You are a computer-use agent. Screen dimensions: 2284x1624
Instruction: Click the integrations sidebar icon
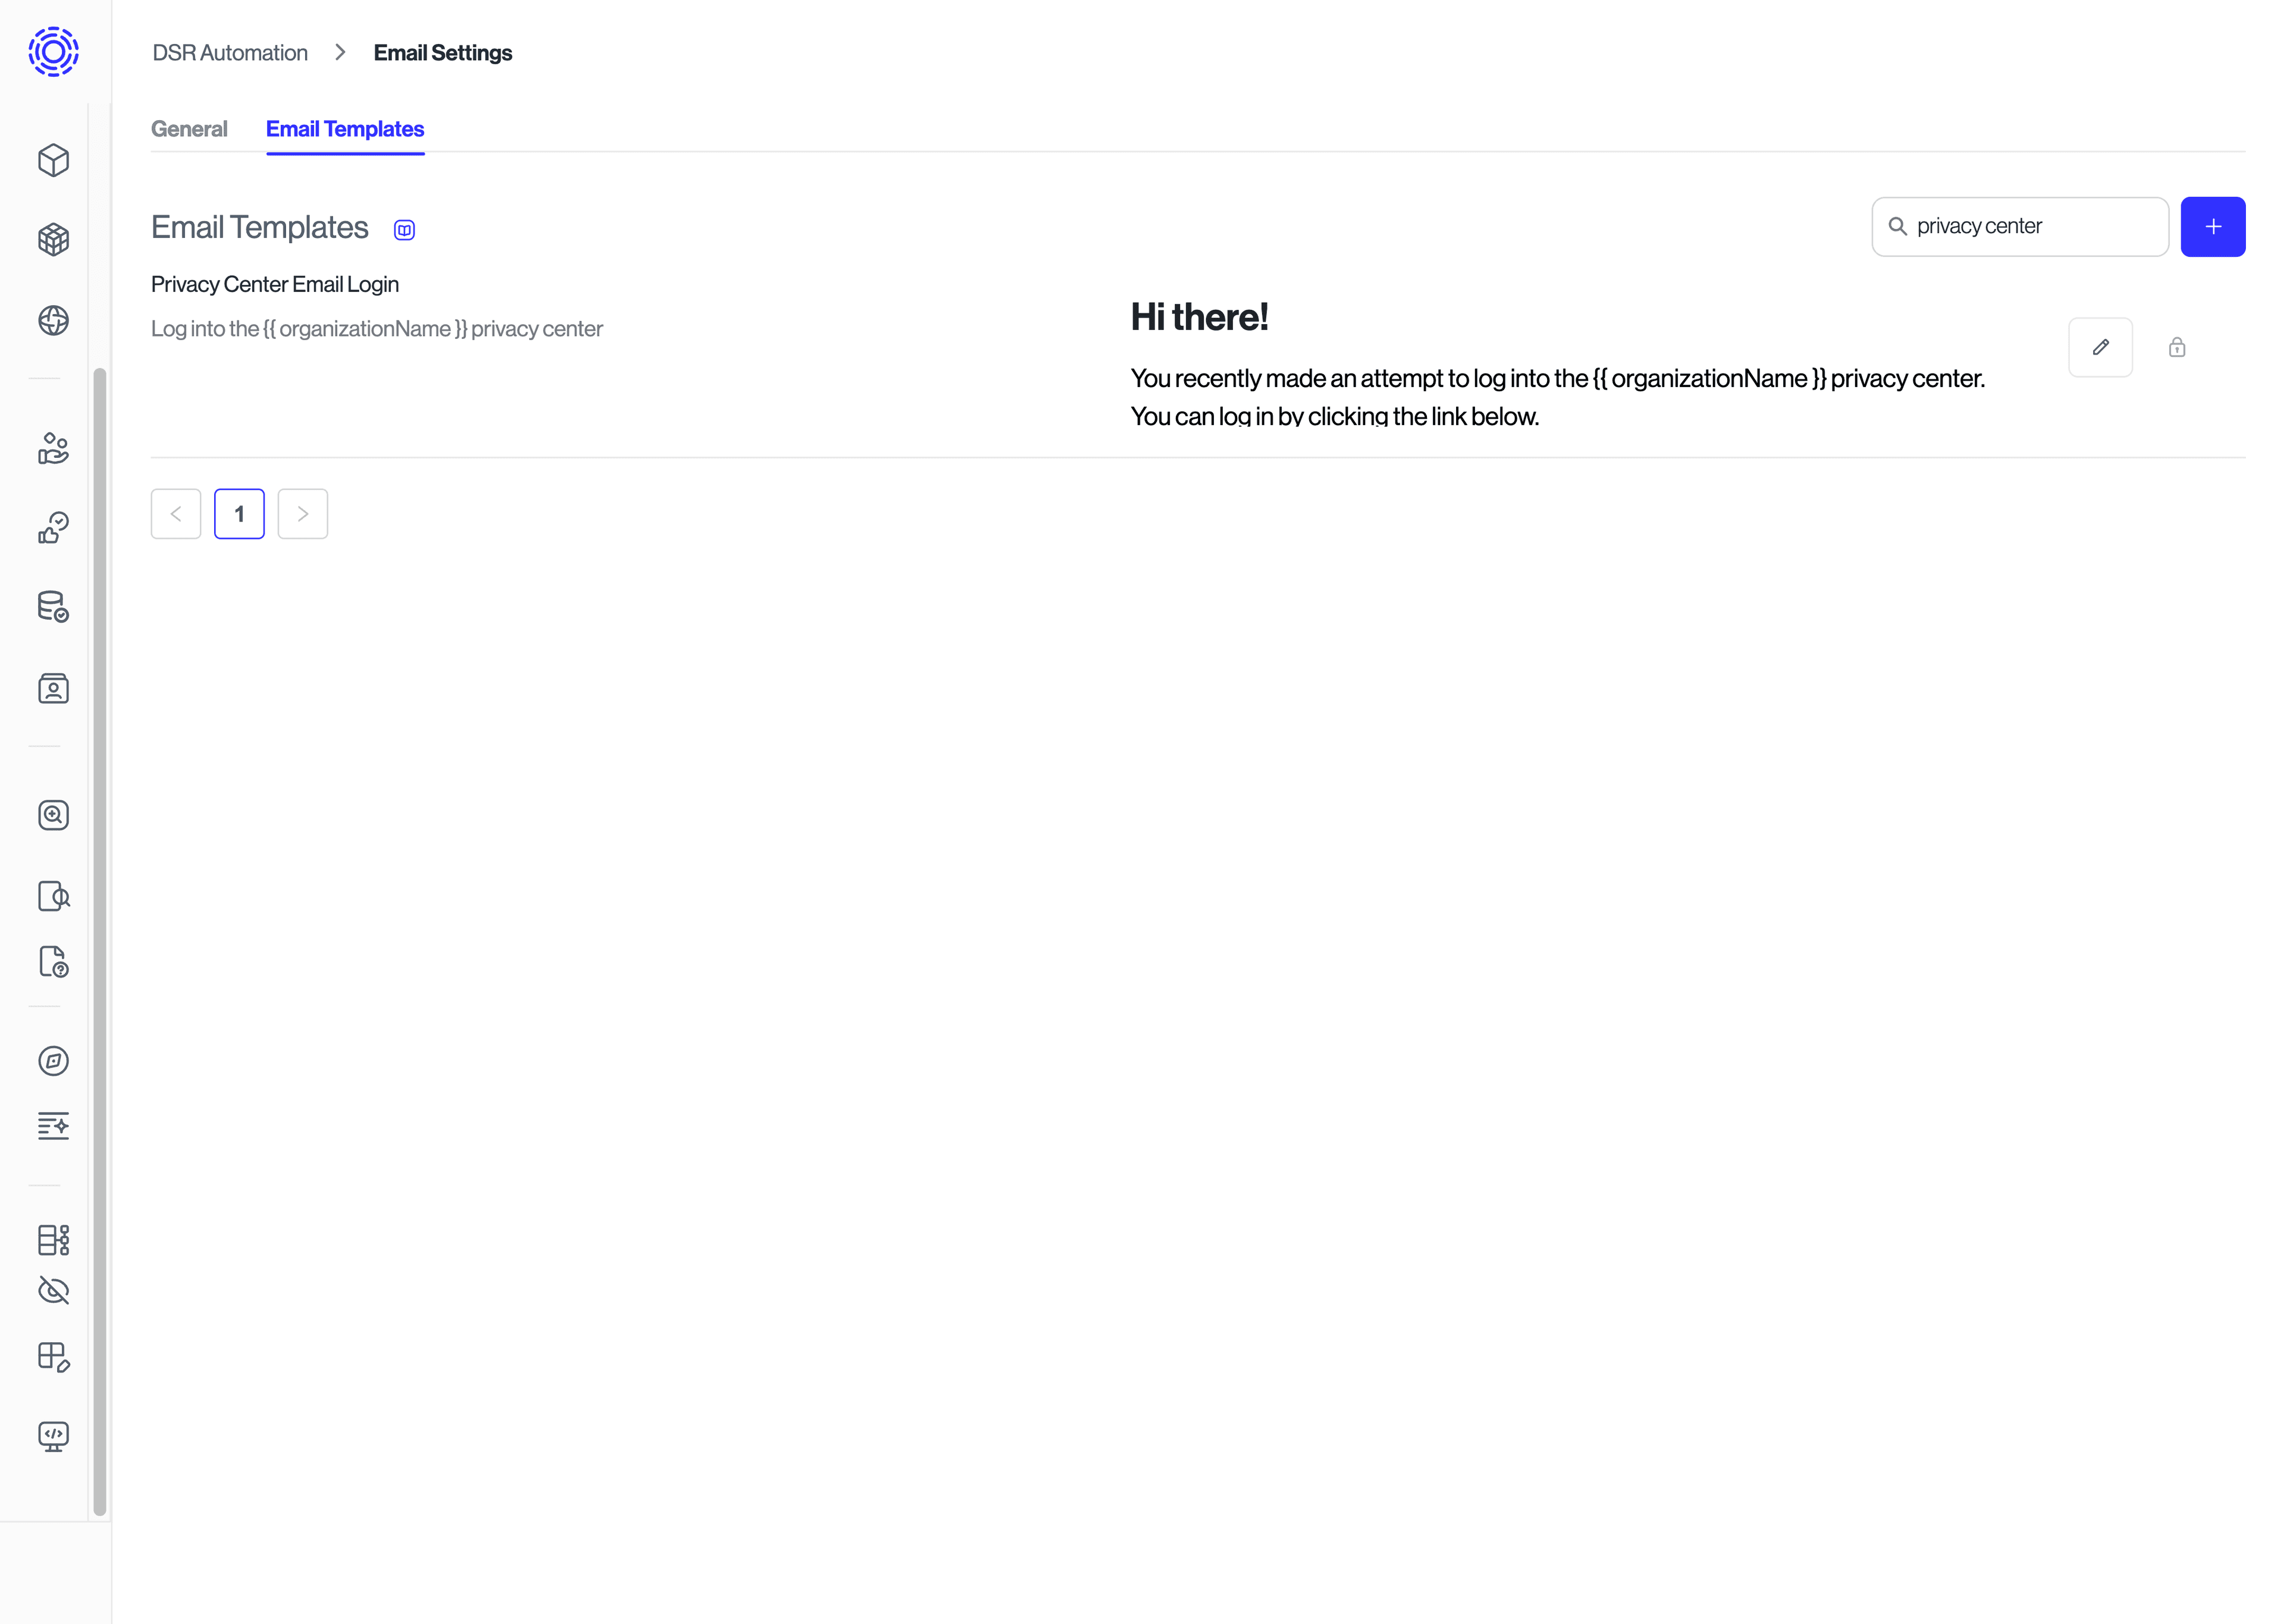coord(53,1239)
